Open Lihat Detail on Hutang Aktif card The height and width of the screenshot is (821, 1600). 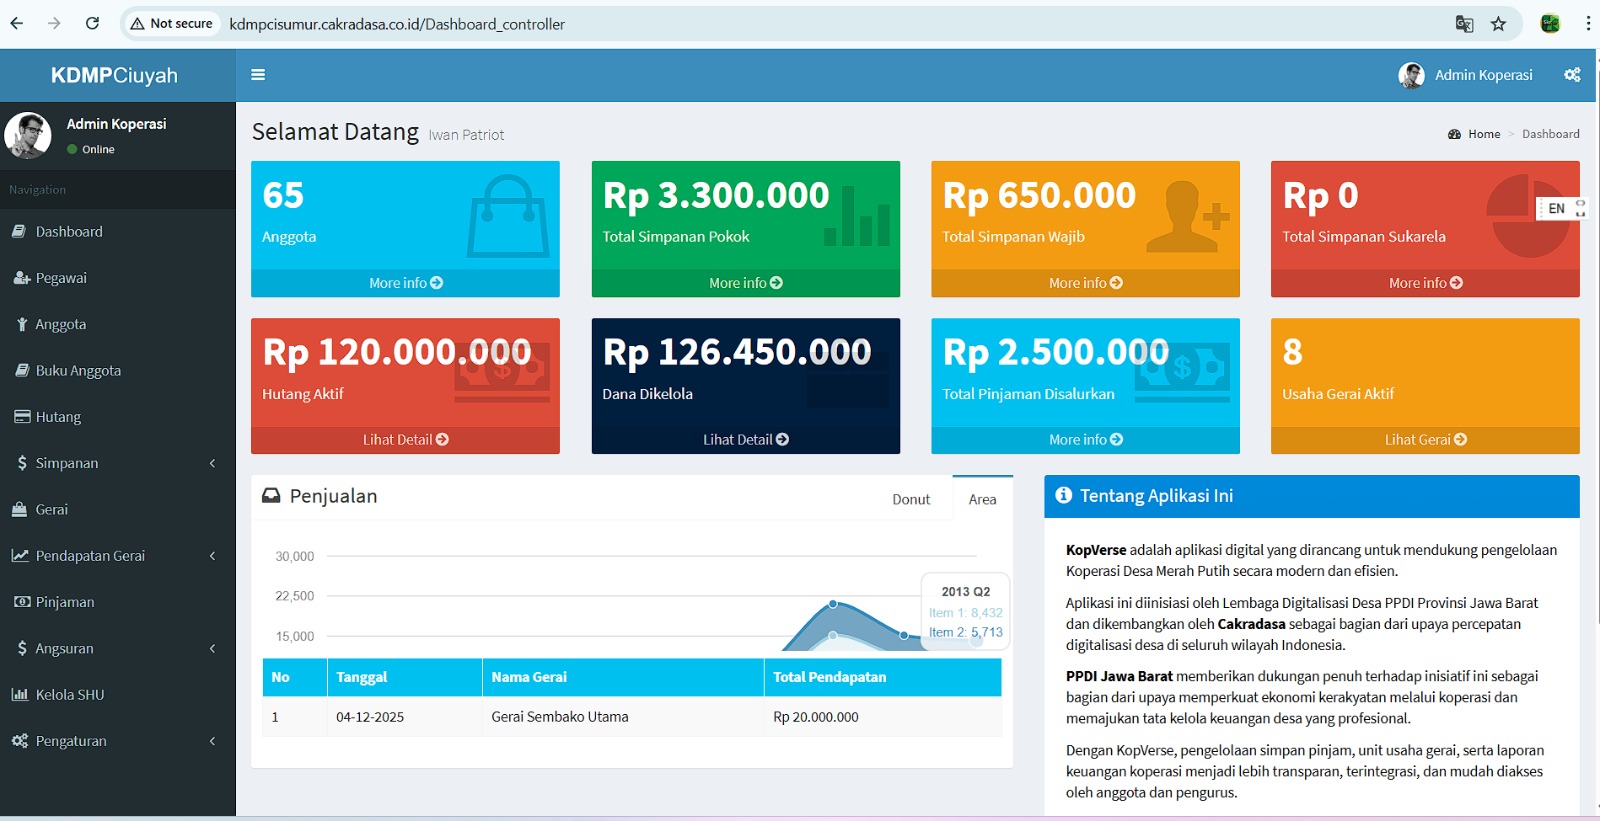[405, 440]
